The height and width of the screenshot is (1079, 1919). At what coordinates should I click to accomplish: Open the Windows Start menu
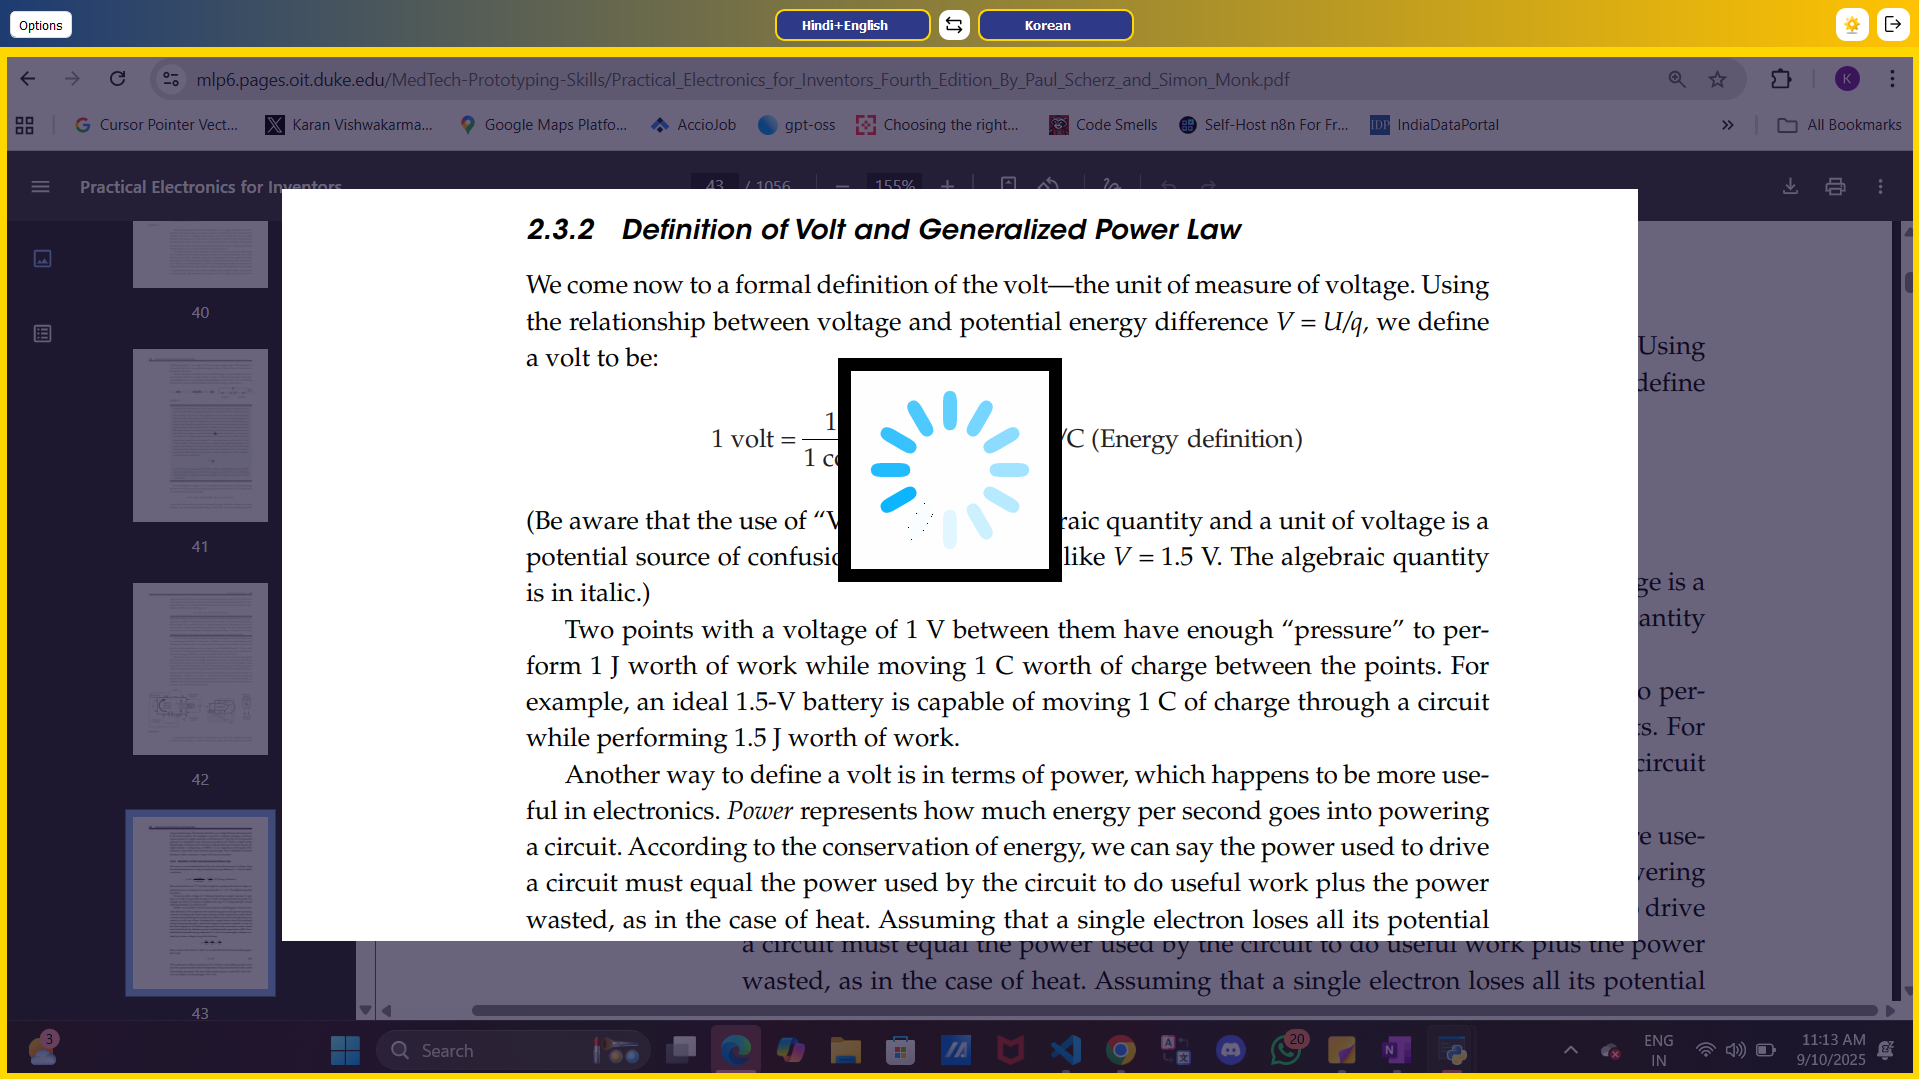point(345,1051)
